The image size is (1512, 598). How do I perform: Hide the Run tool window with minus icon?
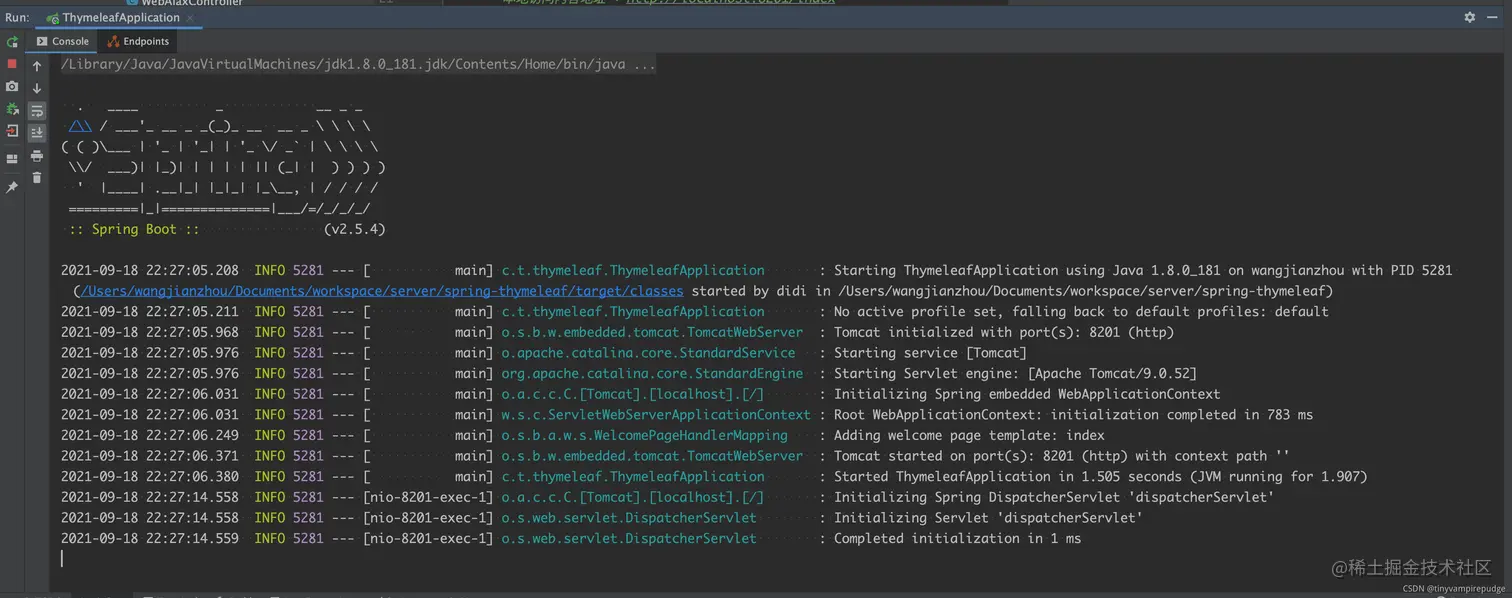coord(1494,17)
